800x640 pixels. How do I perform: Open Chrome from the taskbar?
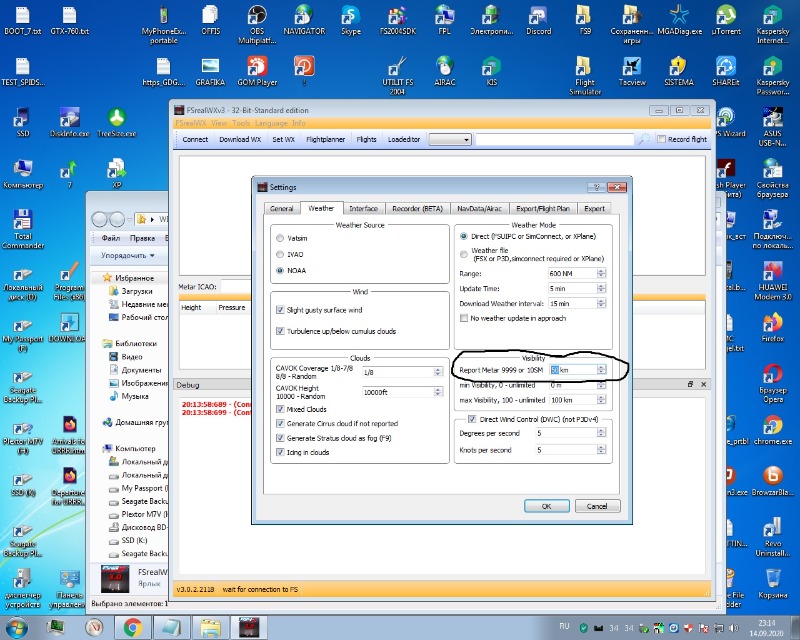131,627
